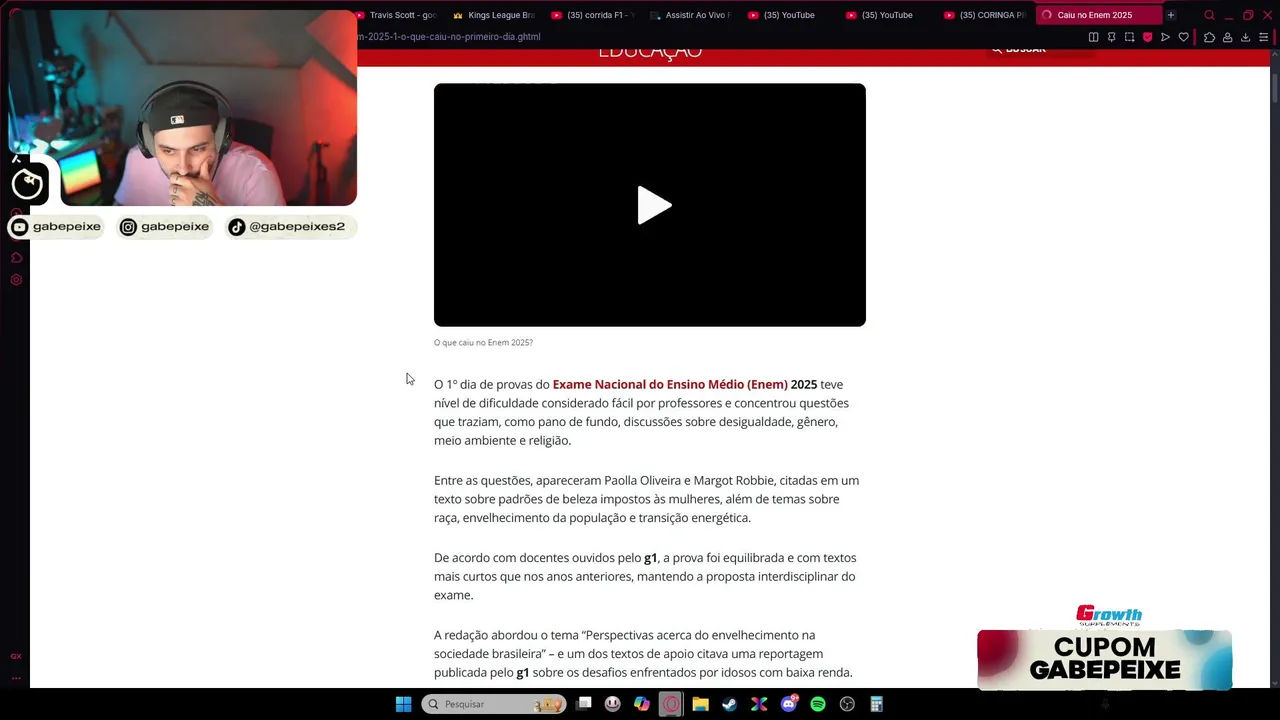This screenshot has width=1280, height=720.
Task: Open the Exame Nacional do Ensino Médio link
Action: [x=670, y=384]
